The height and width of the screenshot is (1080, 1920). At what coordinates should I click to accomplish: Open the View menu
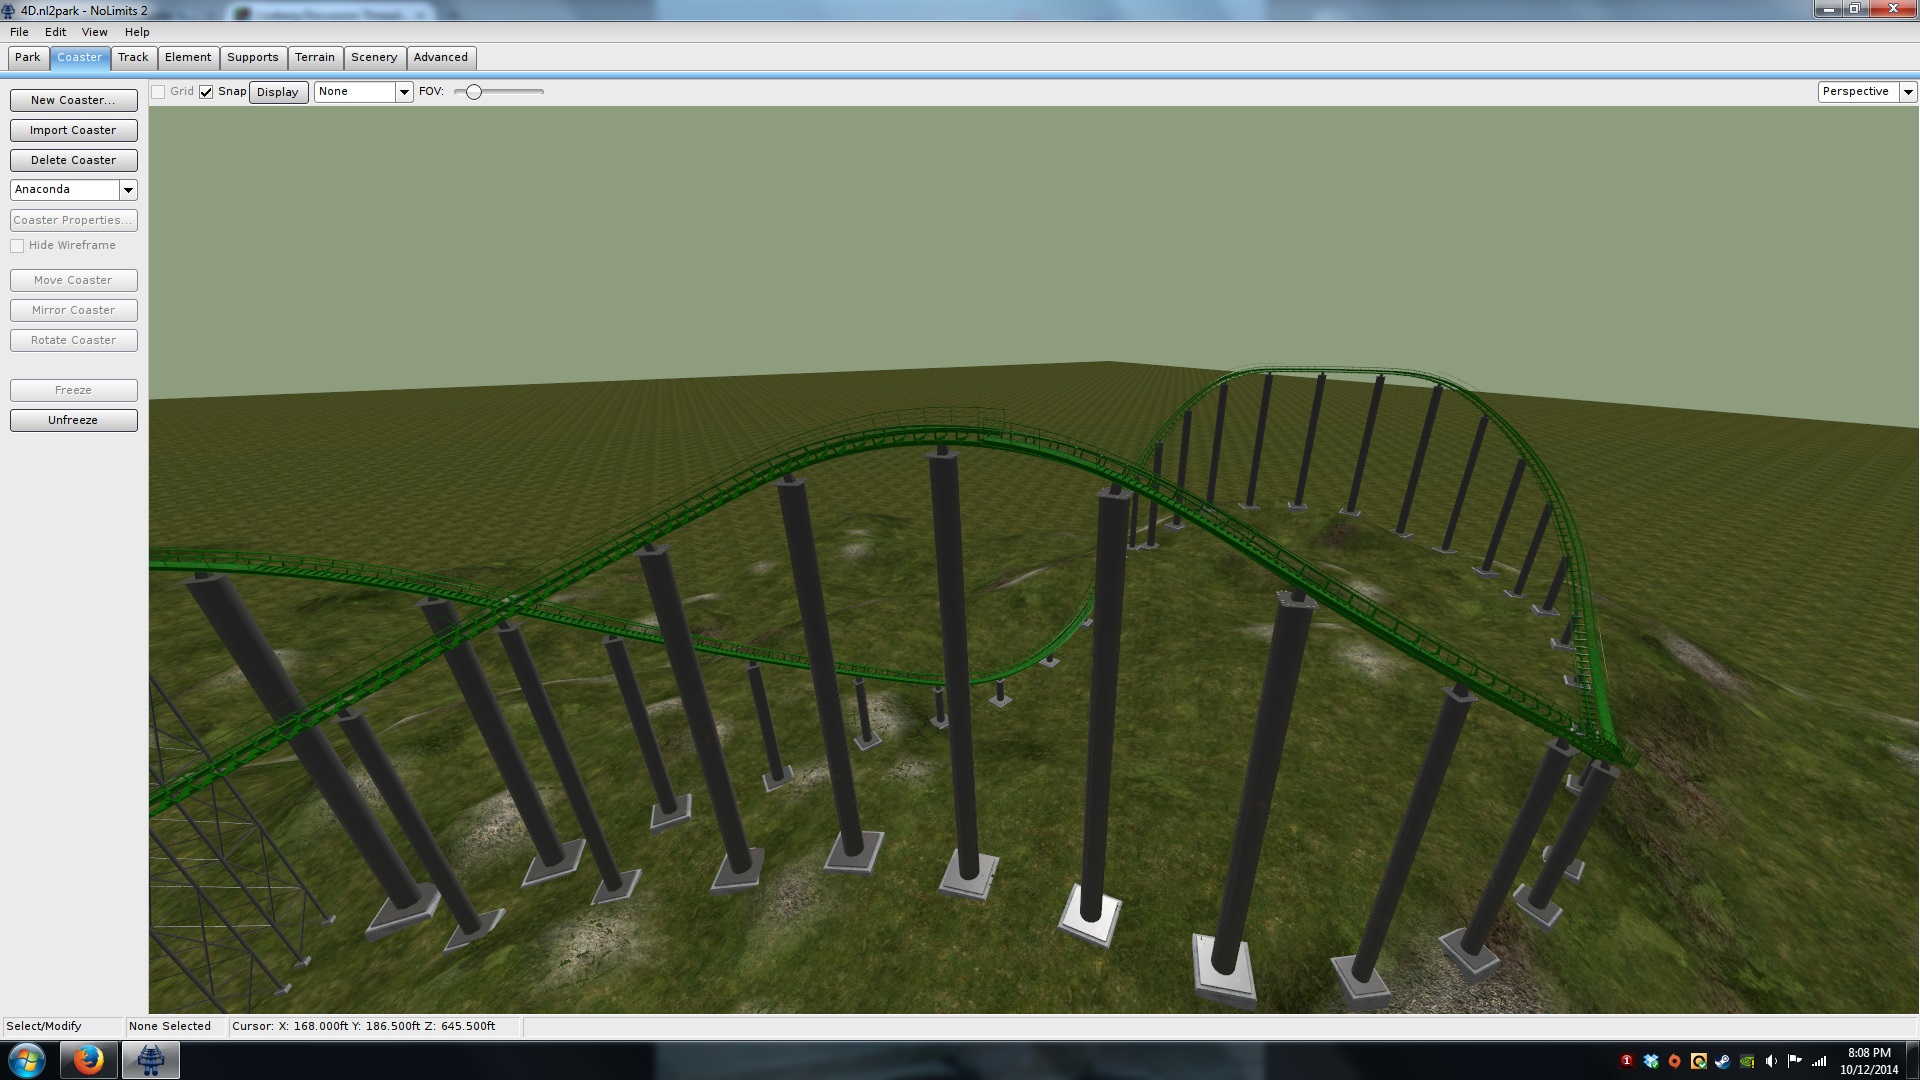point(94,32)
